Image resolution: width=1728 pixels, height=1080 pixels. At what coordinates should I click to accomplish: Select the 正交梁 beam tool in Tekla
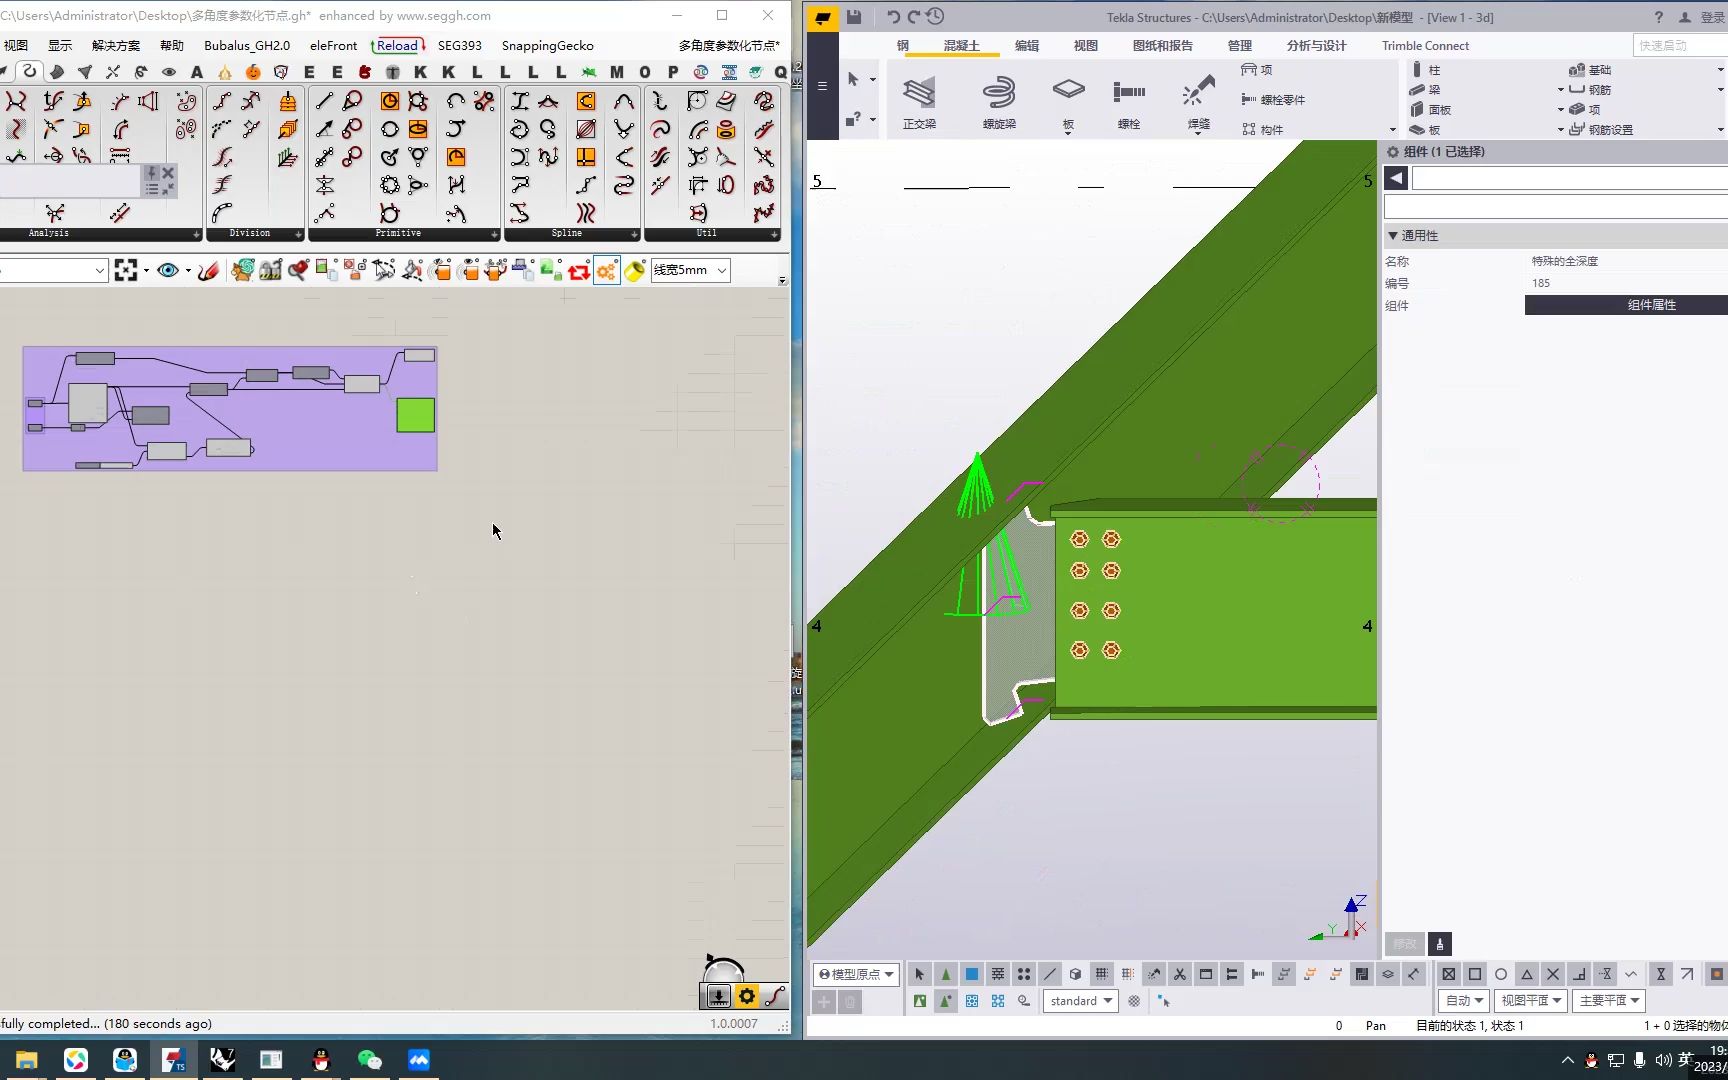tap(919, 102)
